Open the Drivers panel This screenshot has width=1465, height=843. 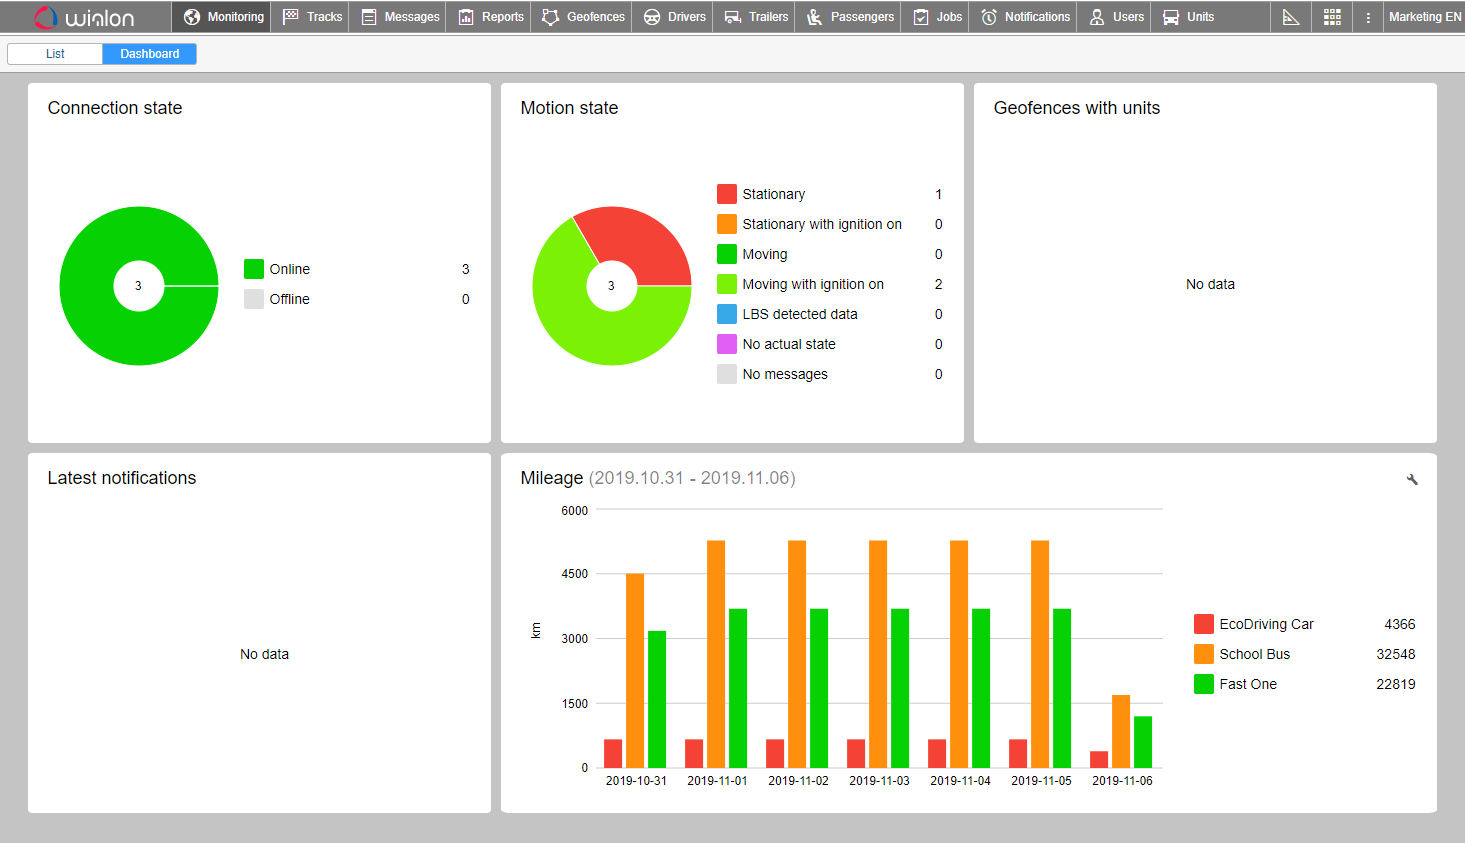[676, 17]
